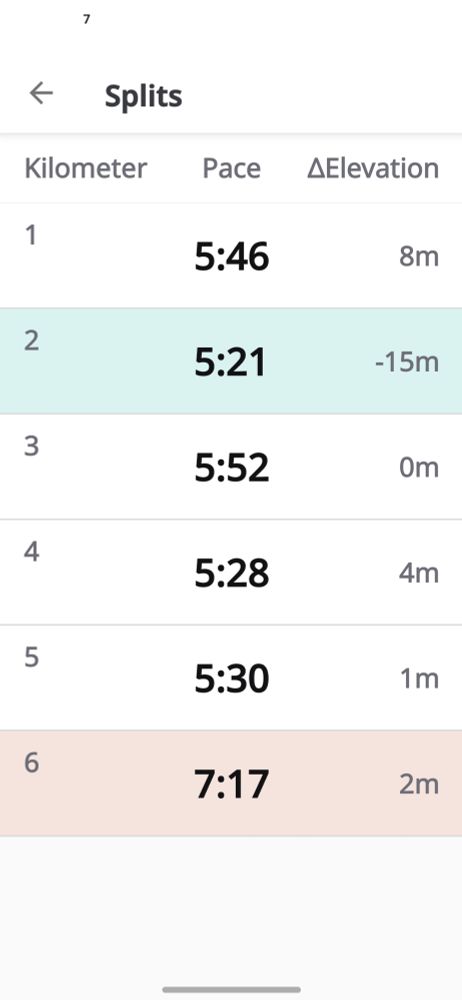
Task: Tap the 7:17 pace value
Action: tap(232, 784)
